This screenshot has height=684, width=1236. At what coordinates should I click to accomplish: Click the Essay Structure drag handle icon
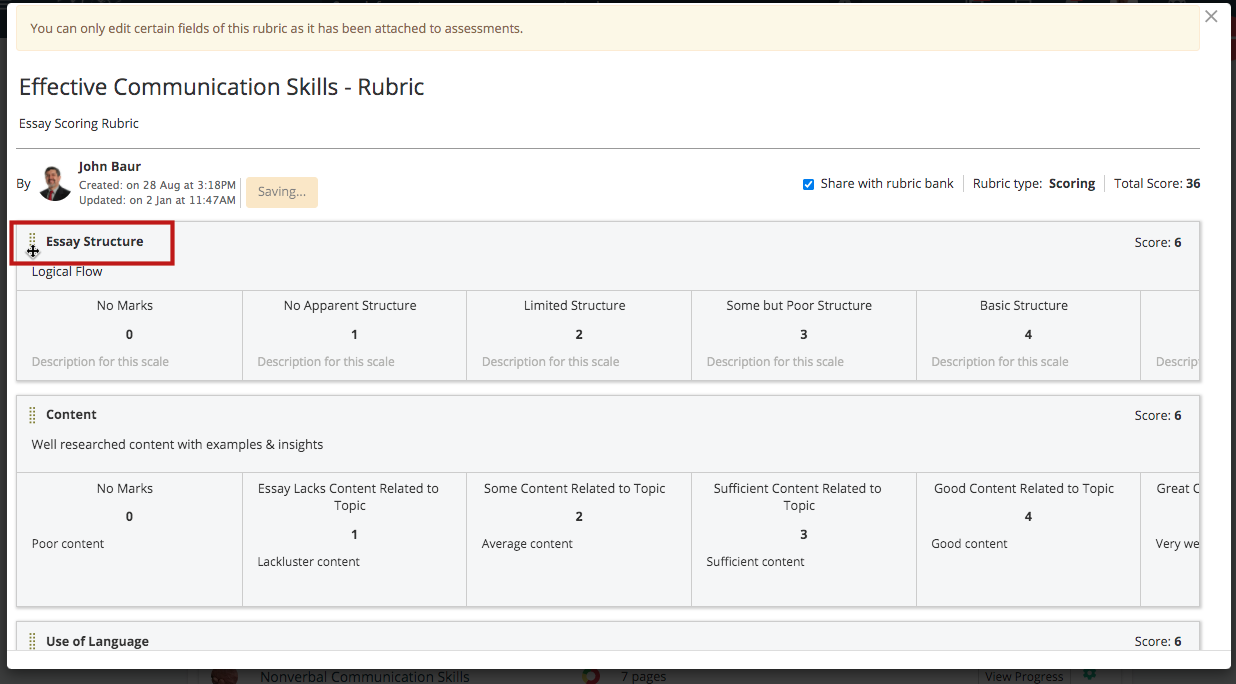point(32,243)
